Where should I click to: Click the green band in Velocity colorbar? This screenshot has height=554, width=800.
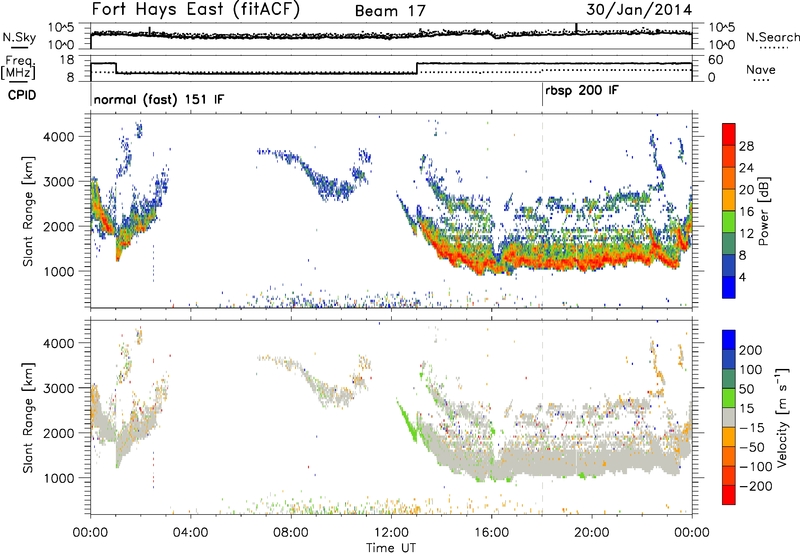(729, 398)
